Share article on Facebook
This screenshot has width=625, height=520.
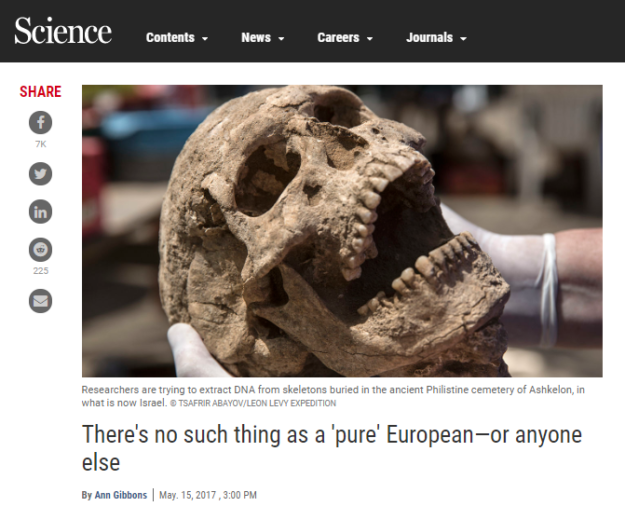point(40,122)
